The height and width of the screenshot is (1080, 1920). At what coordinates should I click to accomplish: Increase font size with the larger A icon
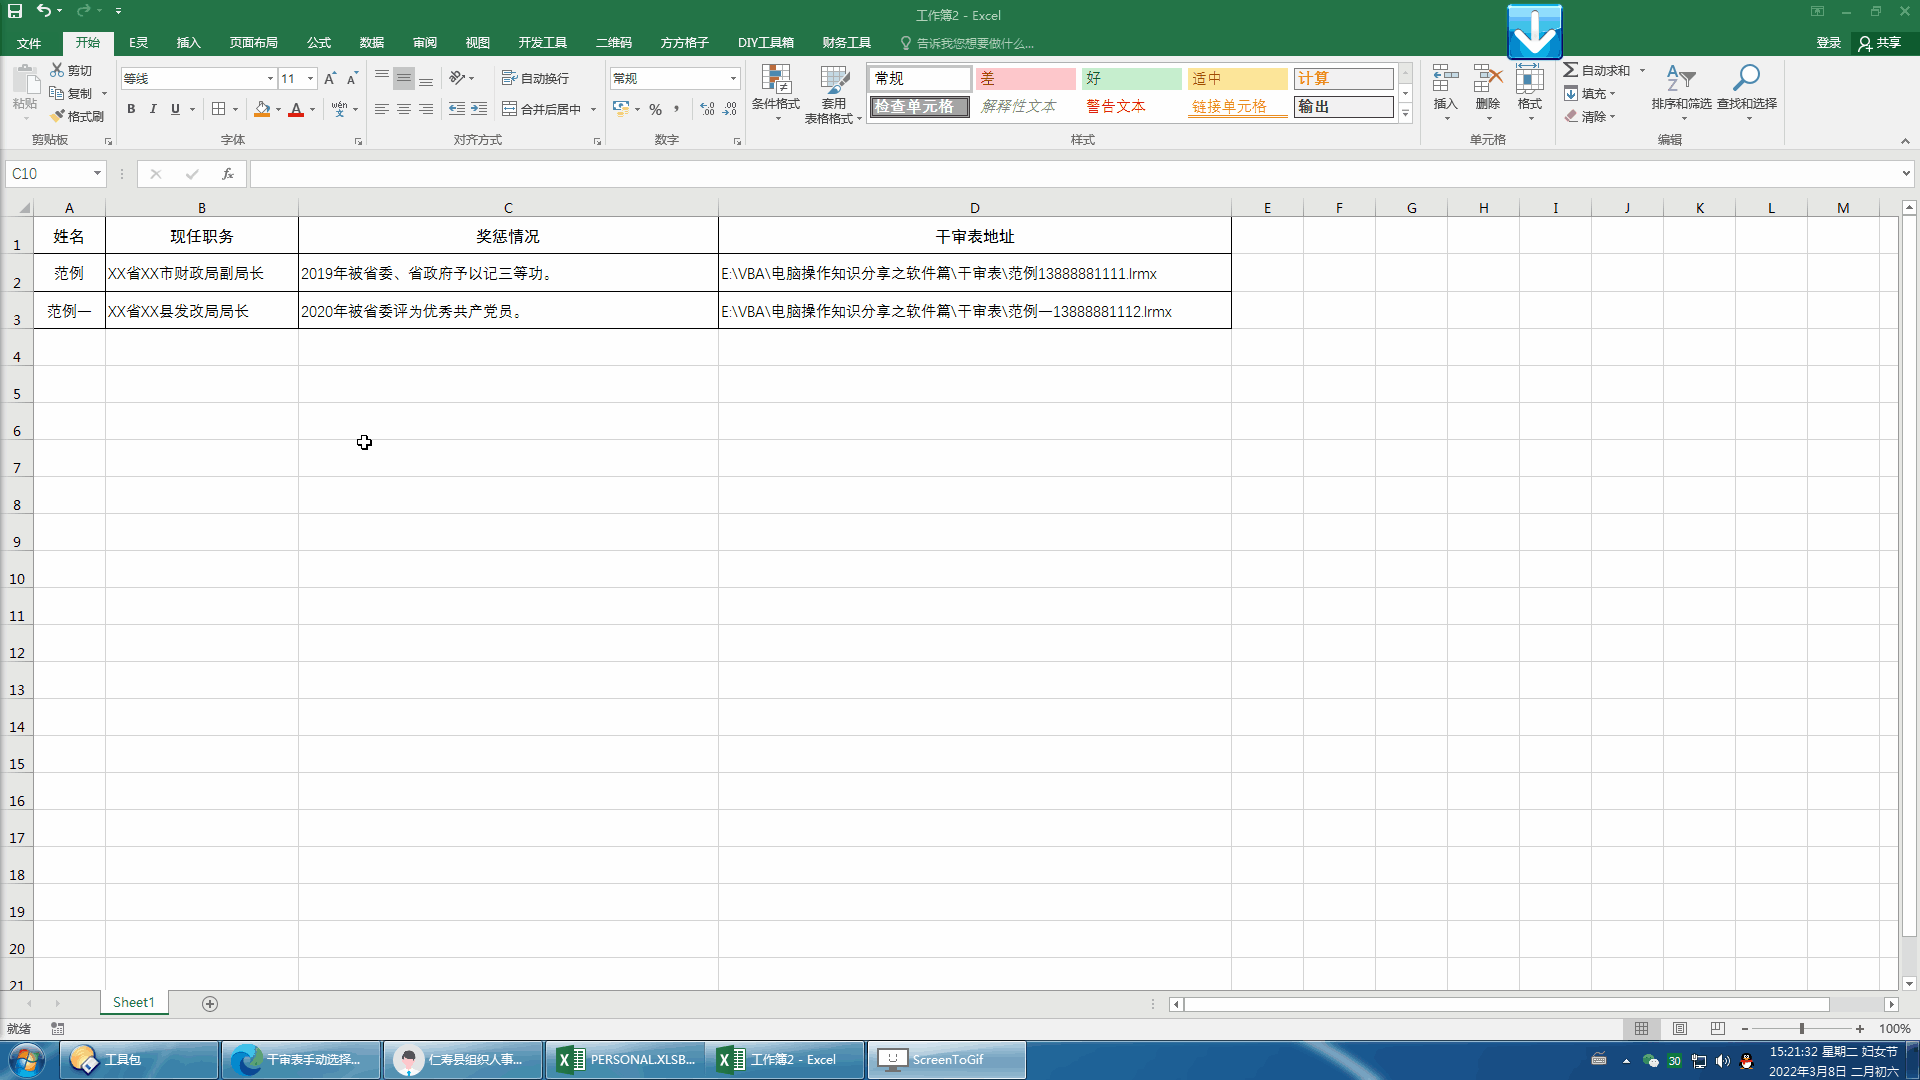[x=330, y=78]
